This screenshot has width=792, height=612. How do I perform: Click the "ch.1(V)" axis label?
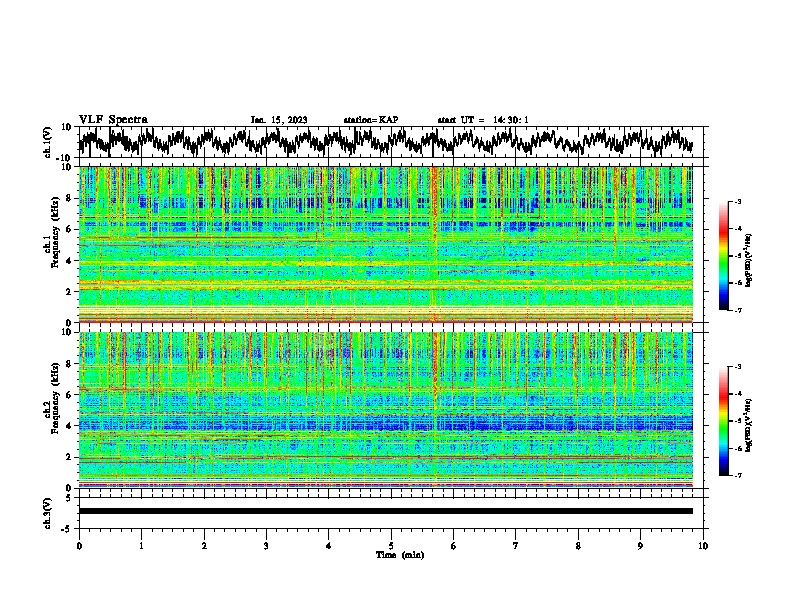pyautogui.click(x=49, y=142)
